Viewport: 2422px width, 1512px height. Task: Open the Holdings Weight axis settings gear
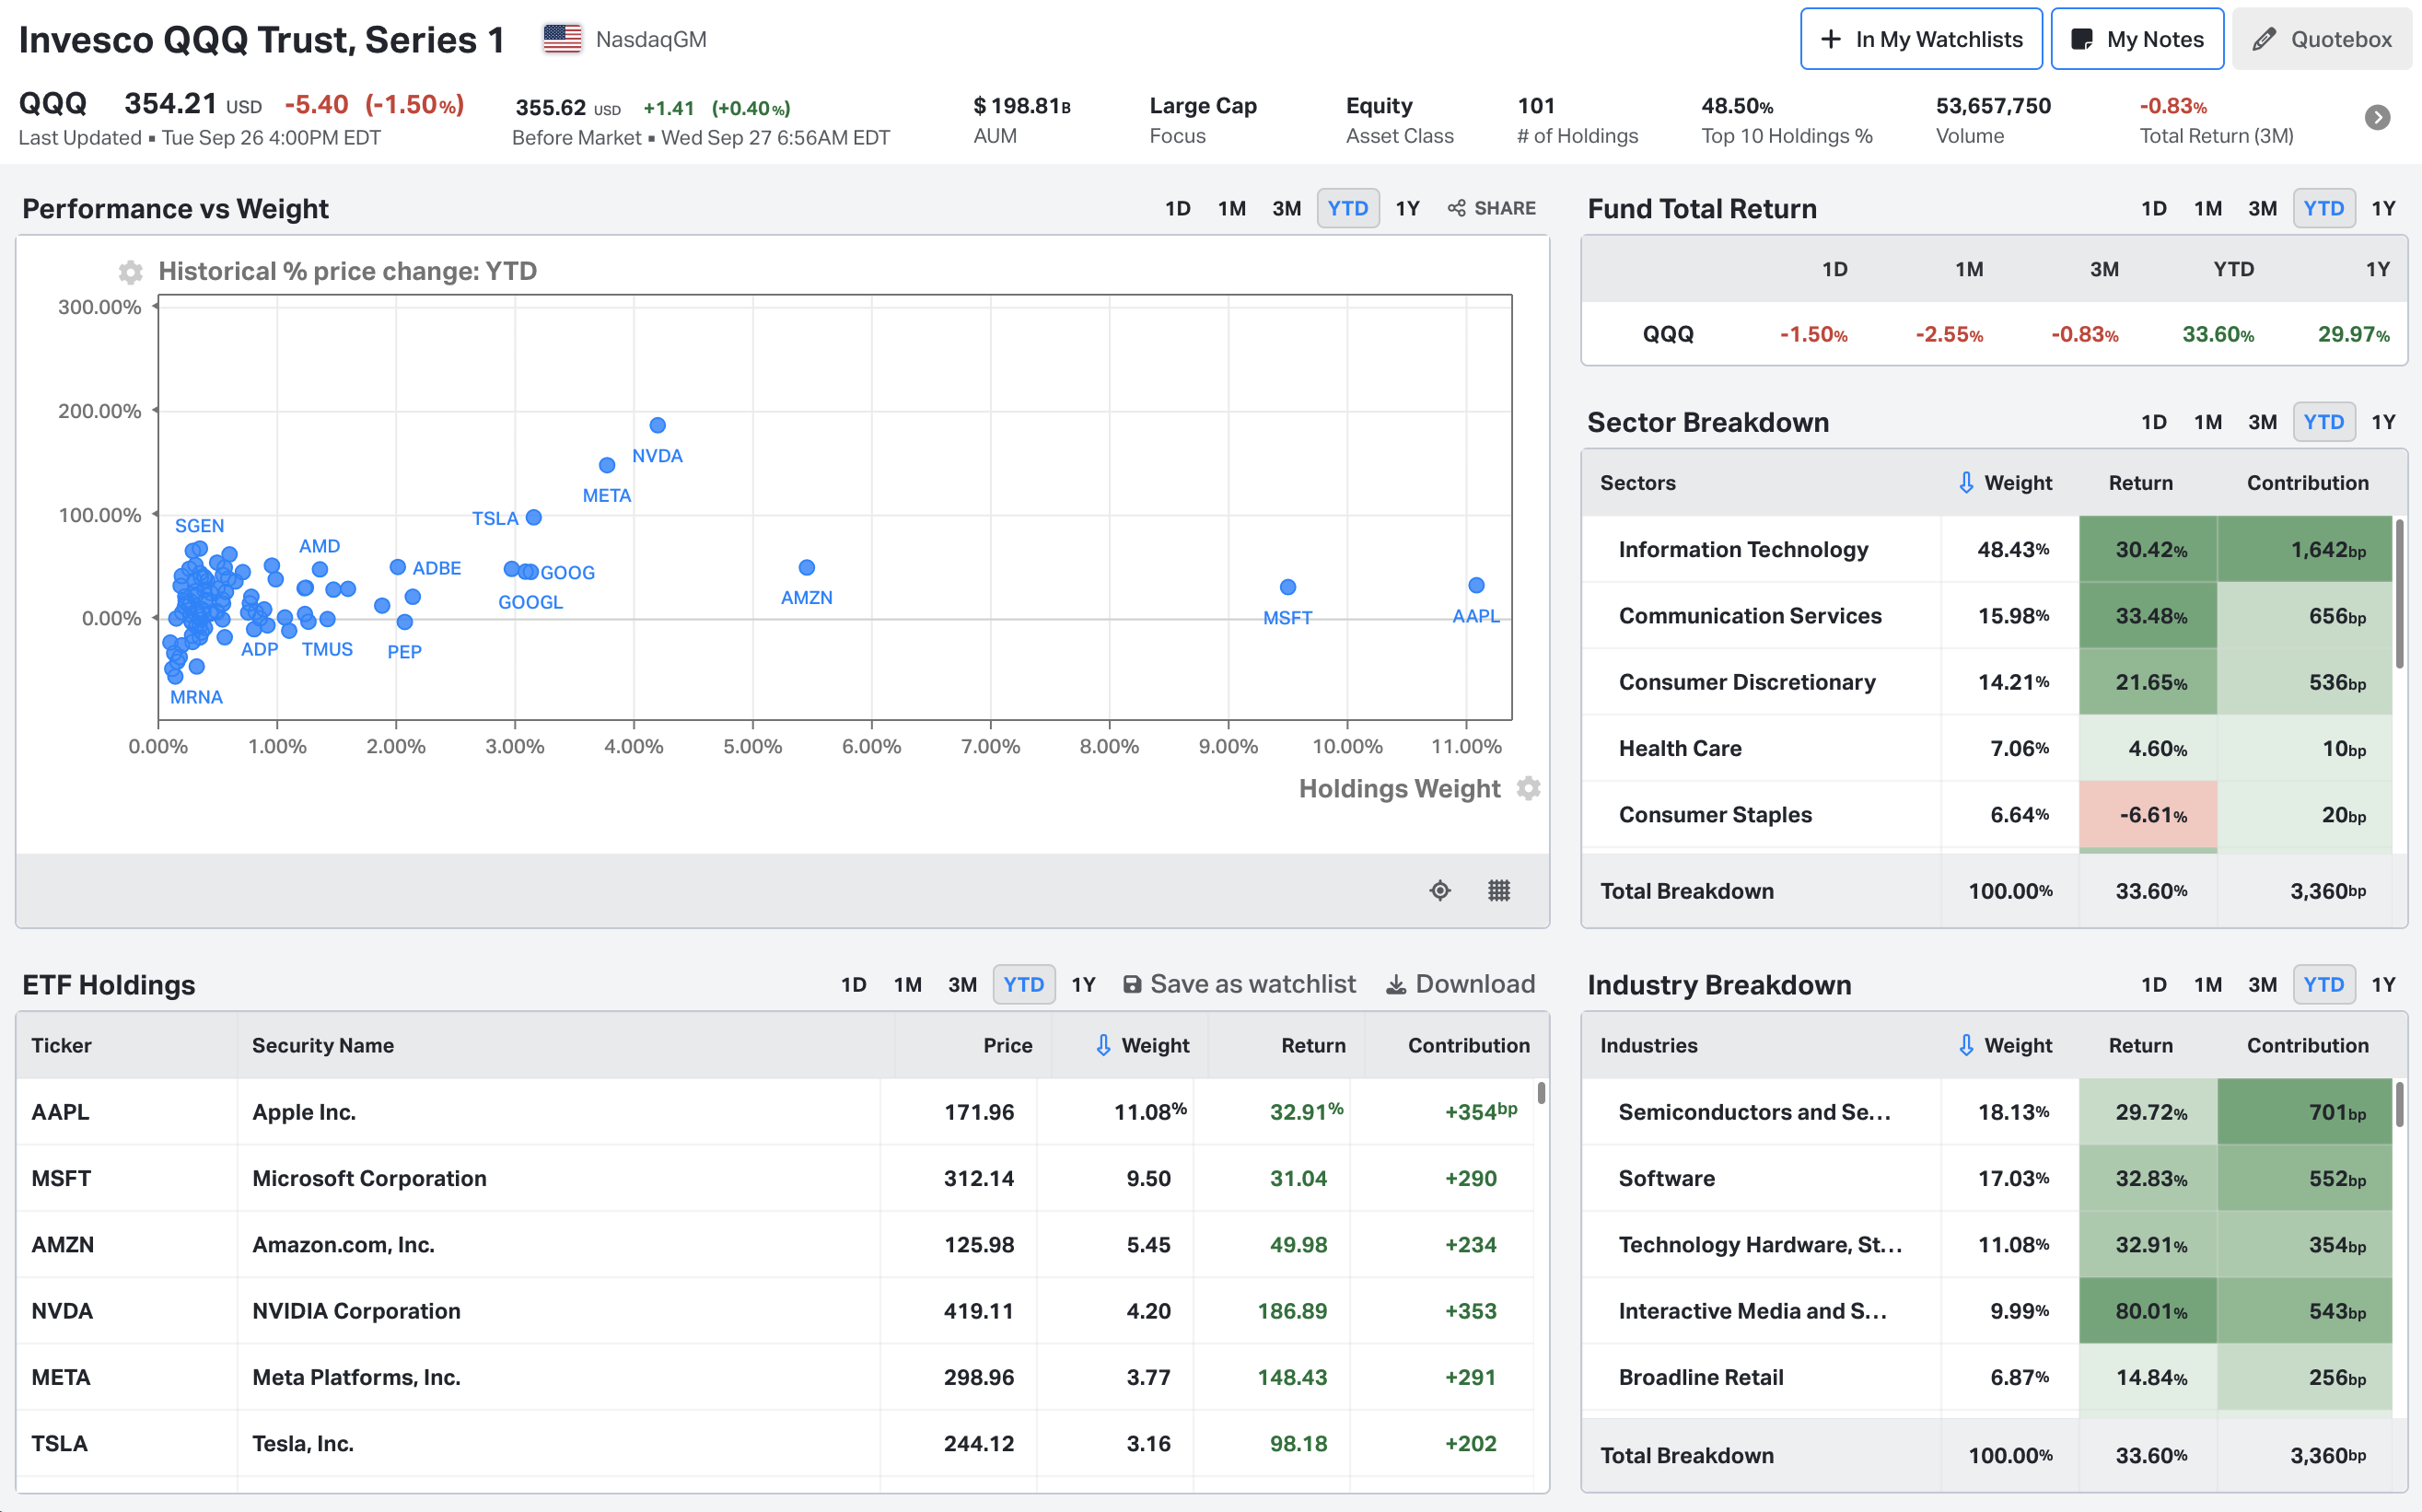pyautogui.click(x=1528, y=788)
